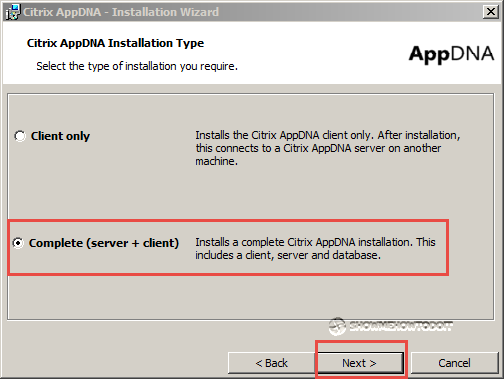Viewport: 504px width, 379px height.
Task: Select the Complete (server + client) radio button
Action: [x=18, y=243]
